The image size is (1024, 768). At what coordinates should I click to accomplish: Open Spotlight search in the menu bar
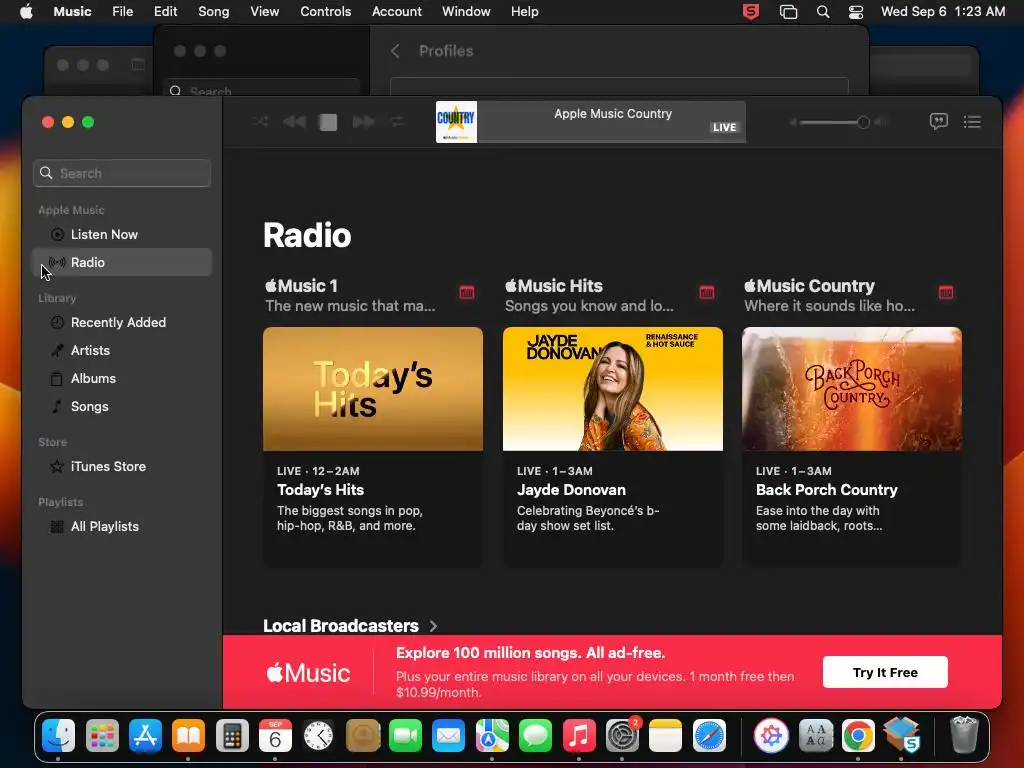(823, 12)
